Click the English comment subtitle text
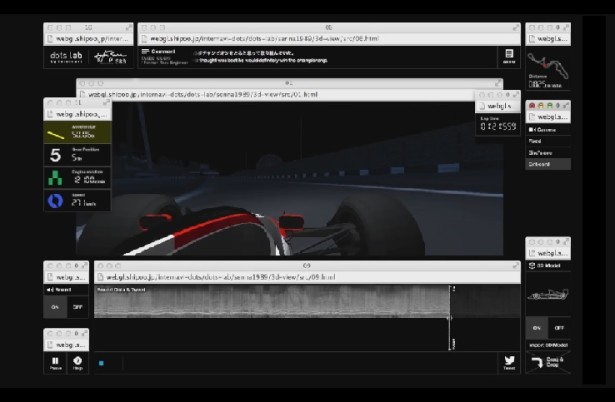Screen dimensions: 615x402 262,60
